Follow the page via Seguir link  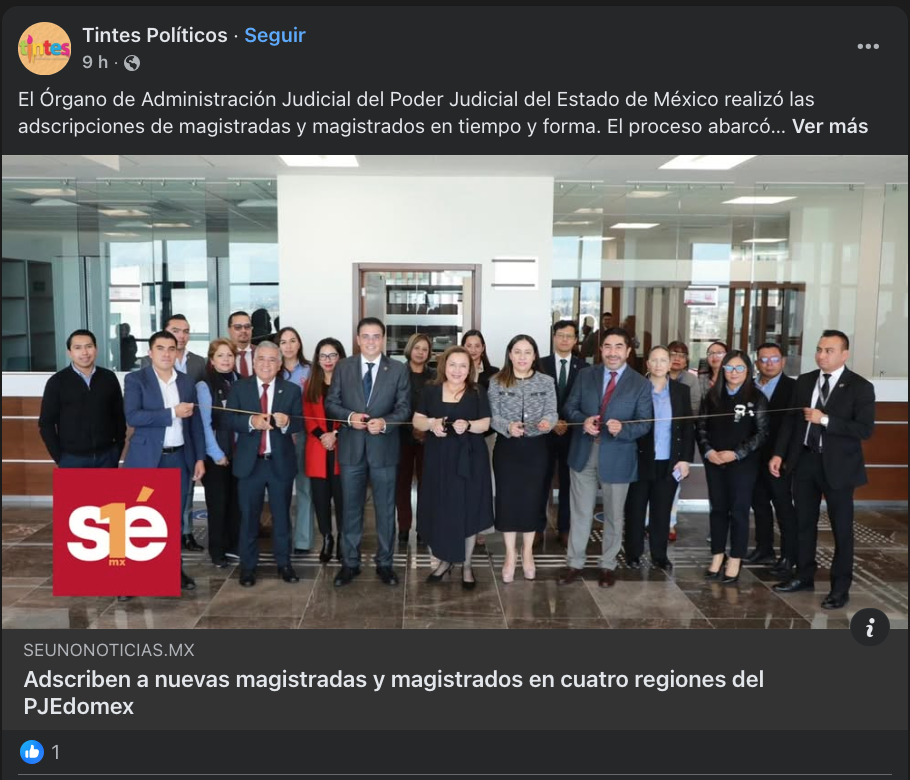pos(275,35)
